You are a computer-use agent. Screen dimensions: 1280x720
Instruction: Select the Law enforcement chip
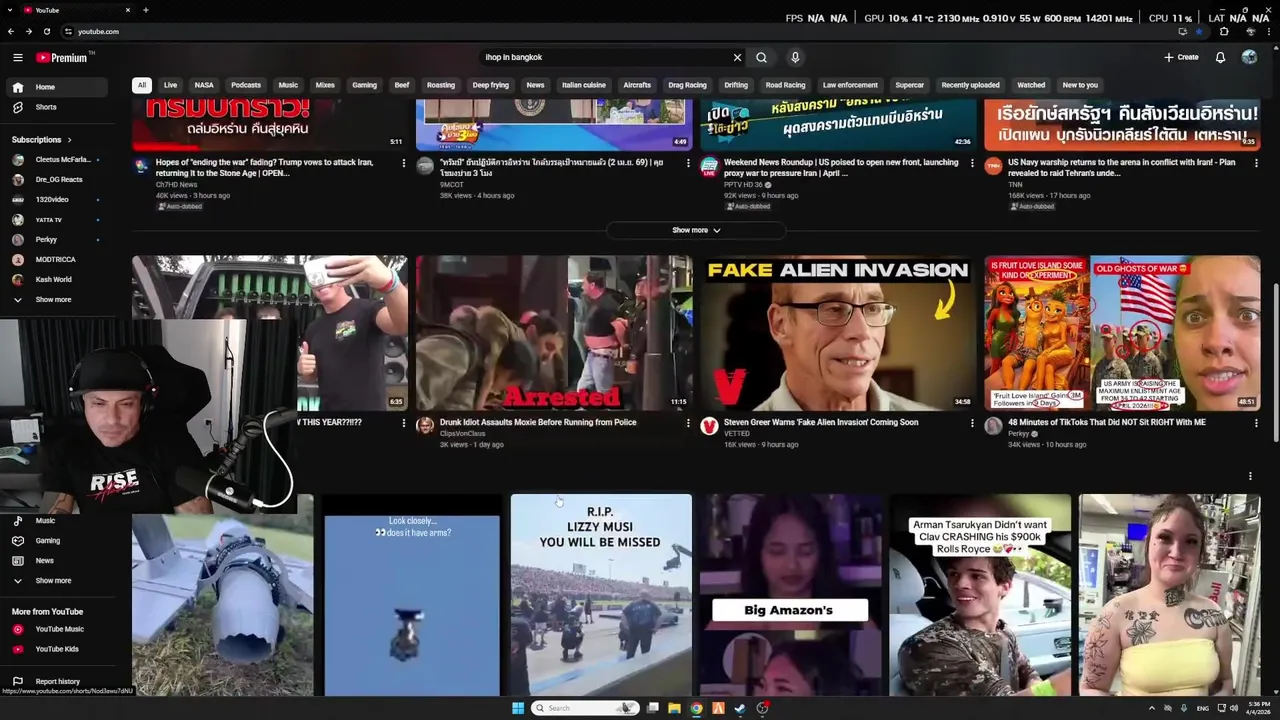[x=850, y=85]
